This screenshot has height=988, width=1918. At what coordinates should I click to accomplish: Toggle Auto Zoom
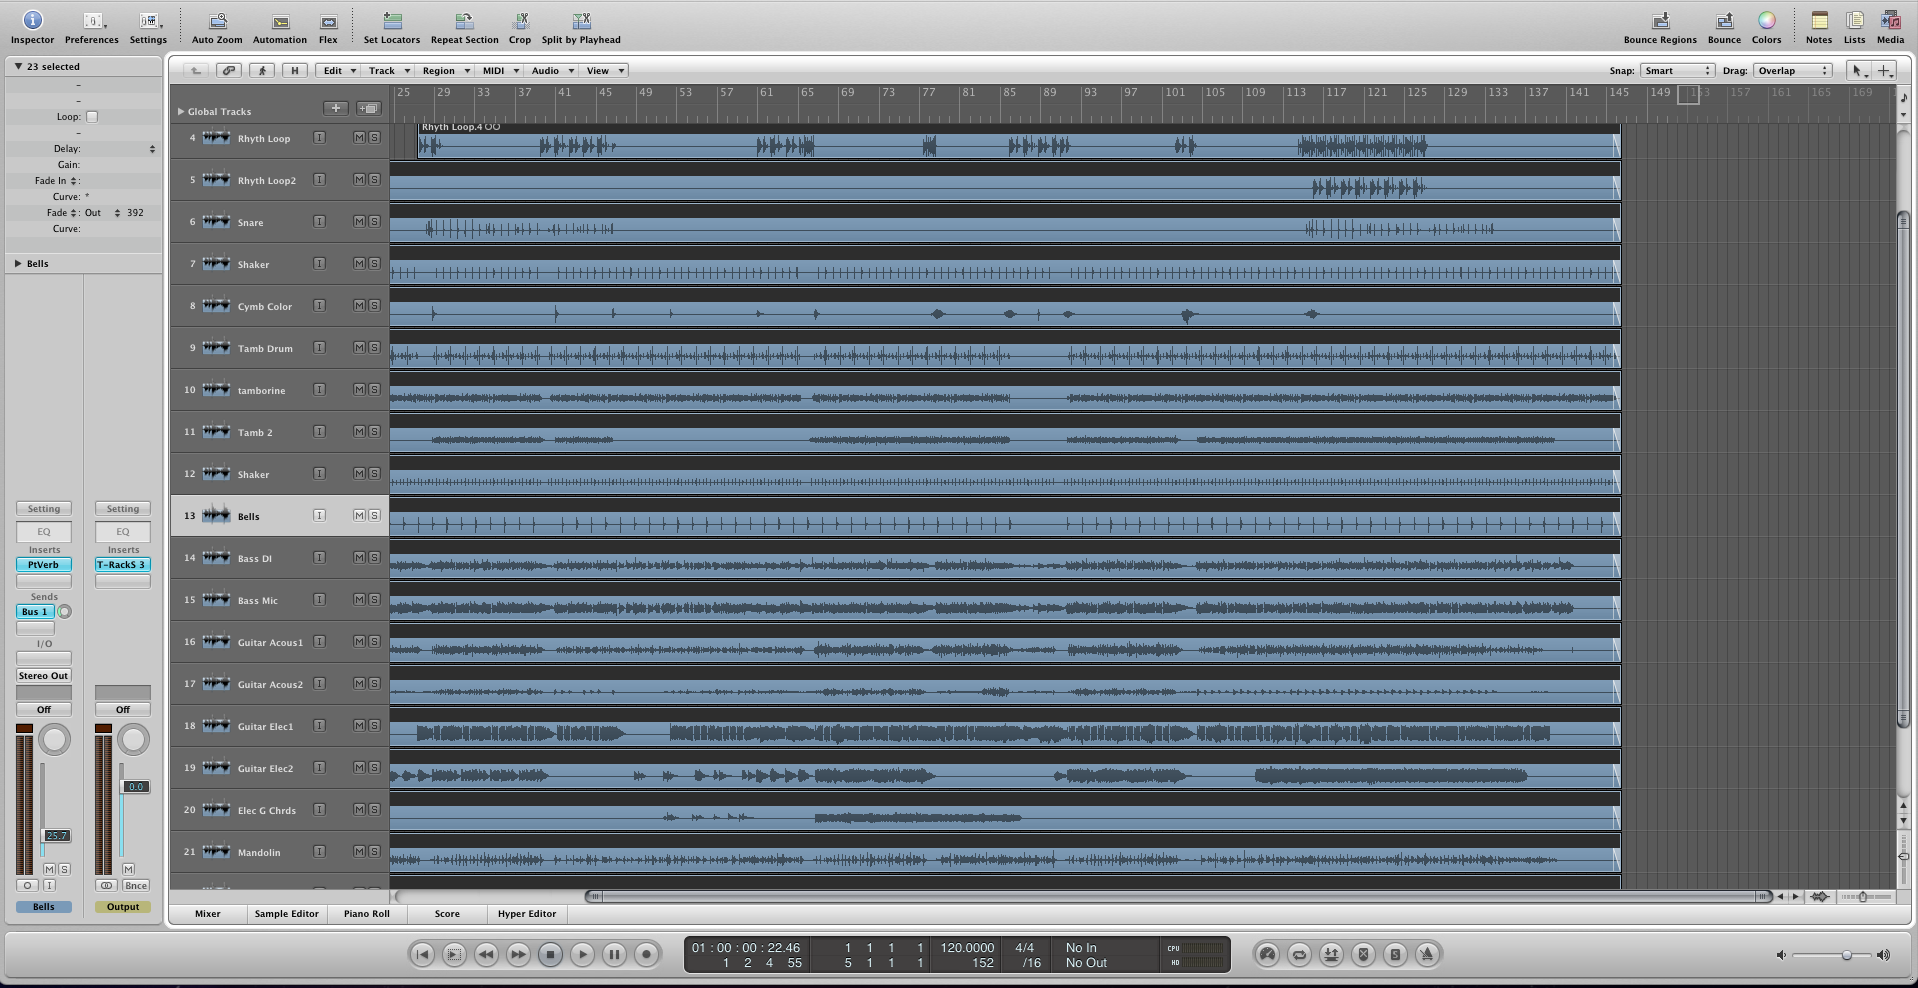point(217,27)
